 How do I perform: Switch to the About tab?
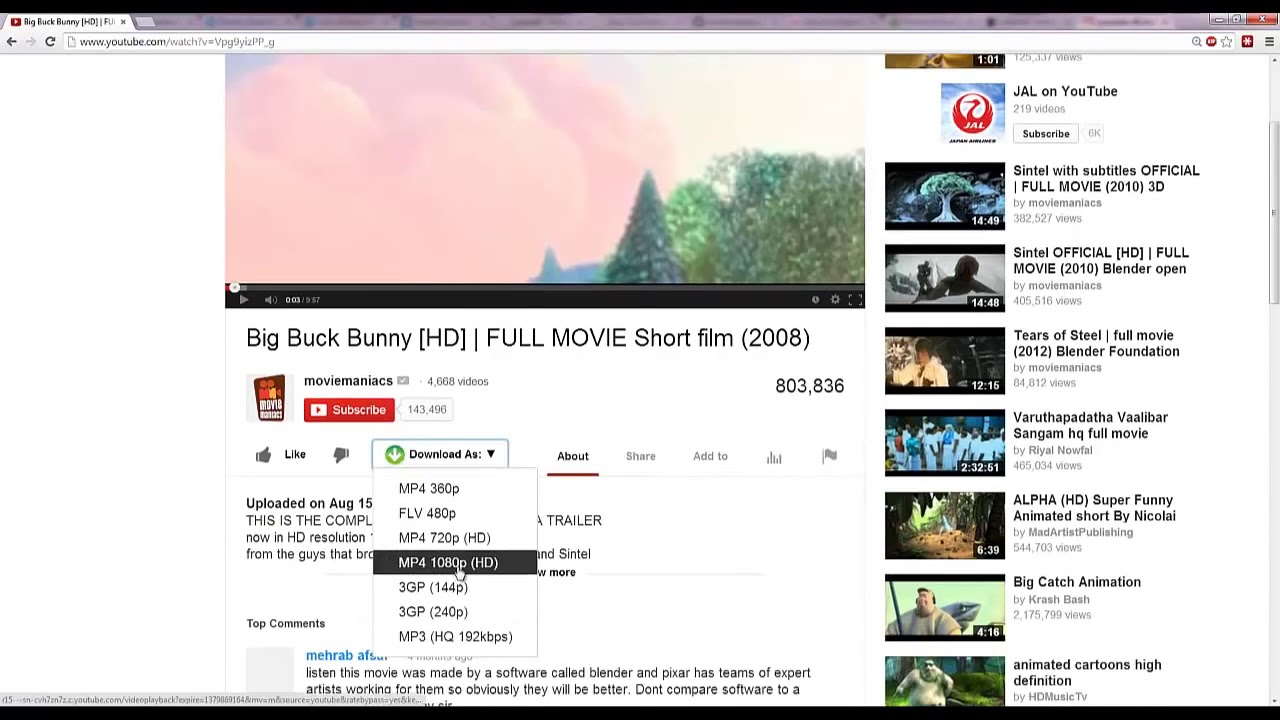pyautogui.click(x=573, y=456)
